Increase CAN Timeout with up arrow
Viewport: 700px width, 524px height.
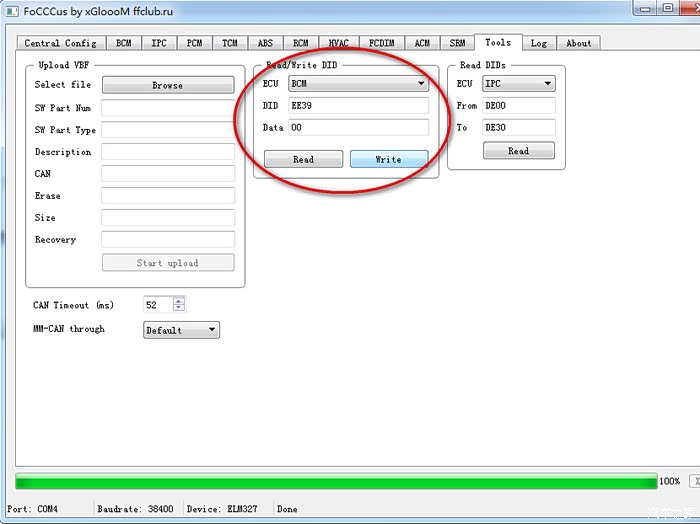[179, 301]
